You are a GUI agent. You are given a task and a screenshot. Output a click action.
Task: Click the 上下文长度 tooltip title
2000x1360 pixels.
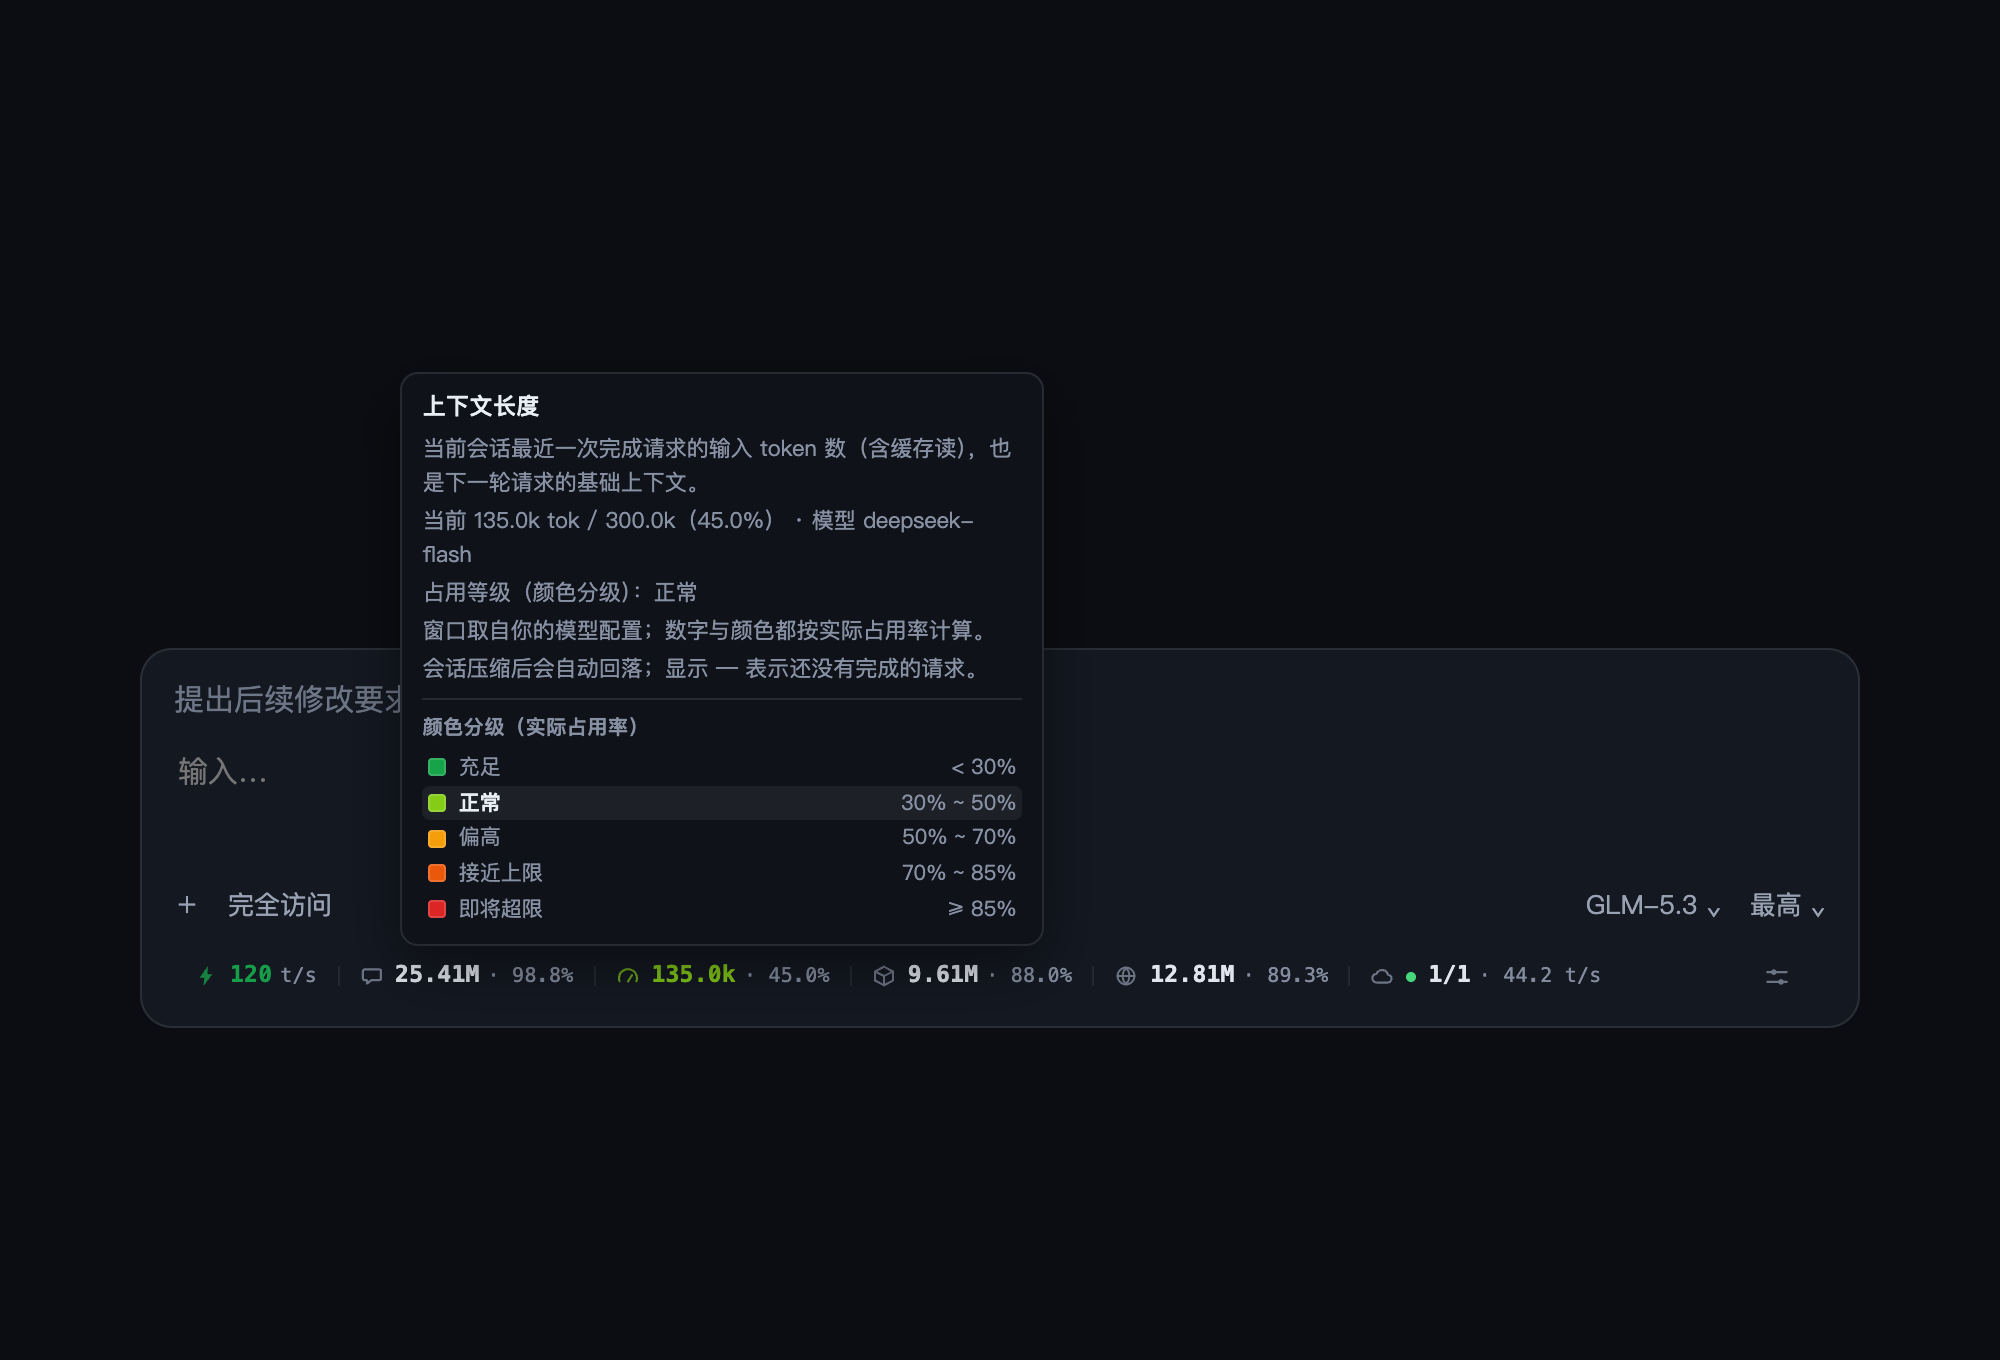[x=481, y=406]
